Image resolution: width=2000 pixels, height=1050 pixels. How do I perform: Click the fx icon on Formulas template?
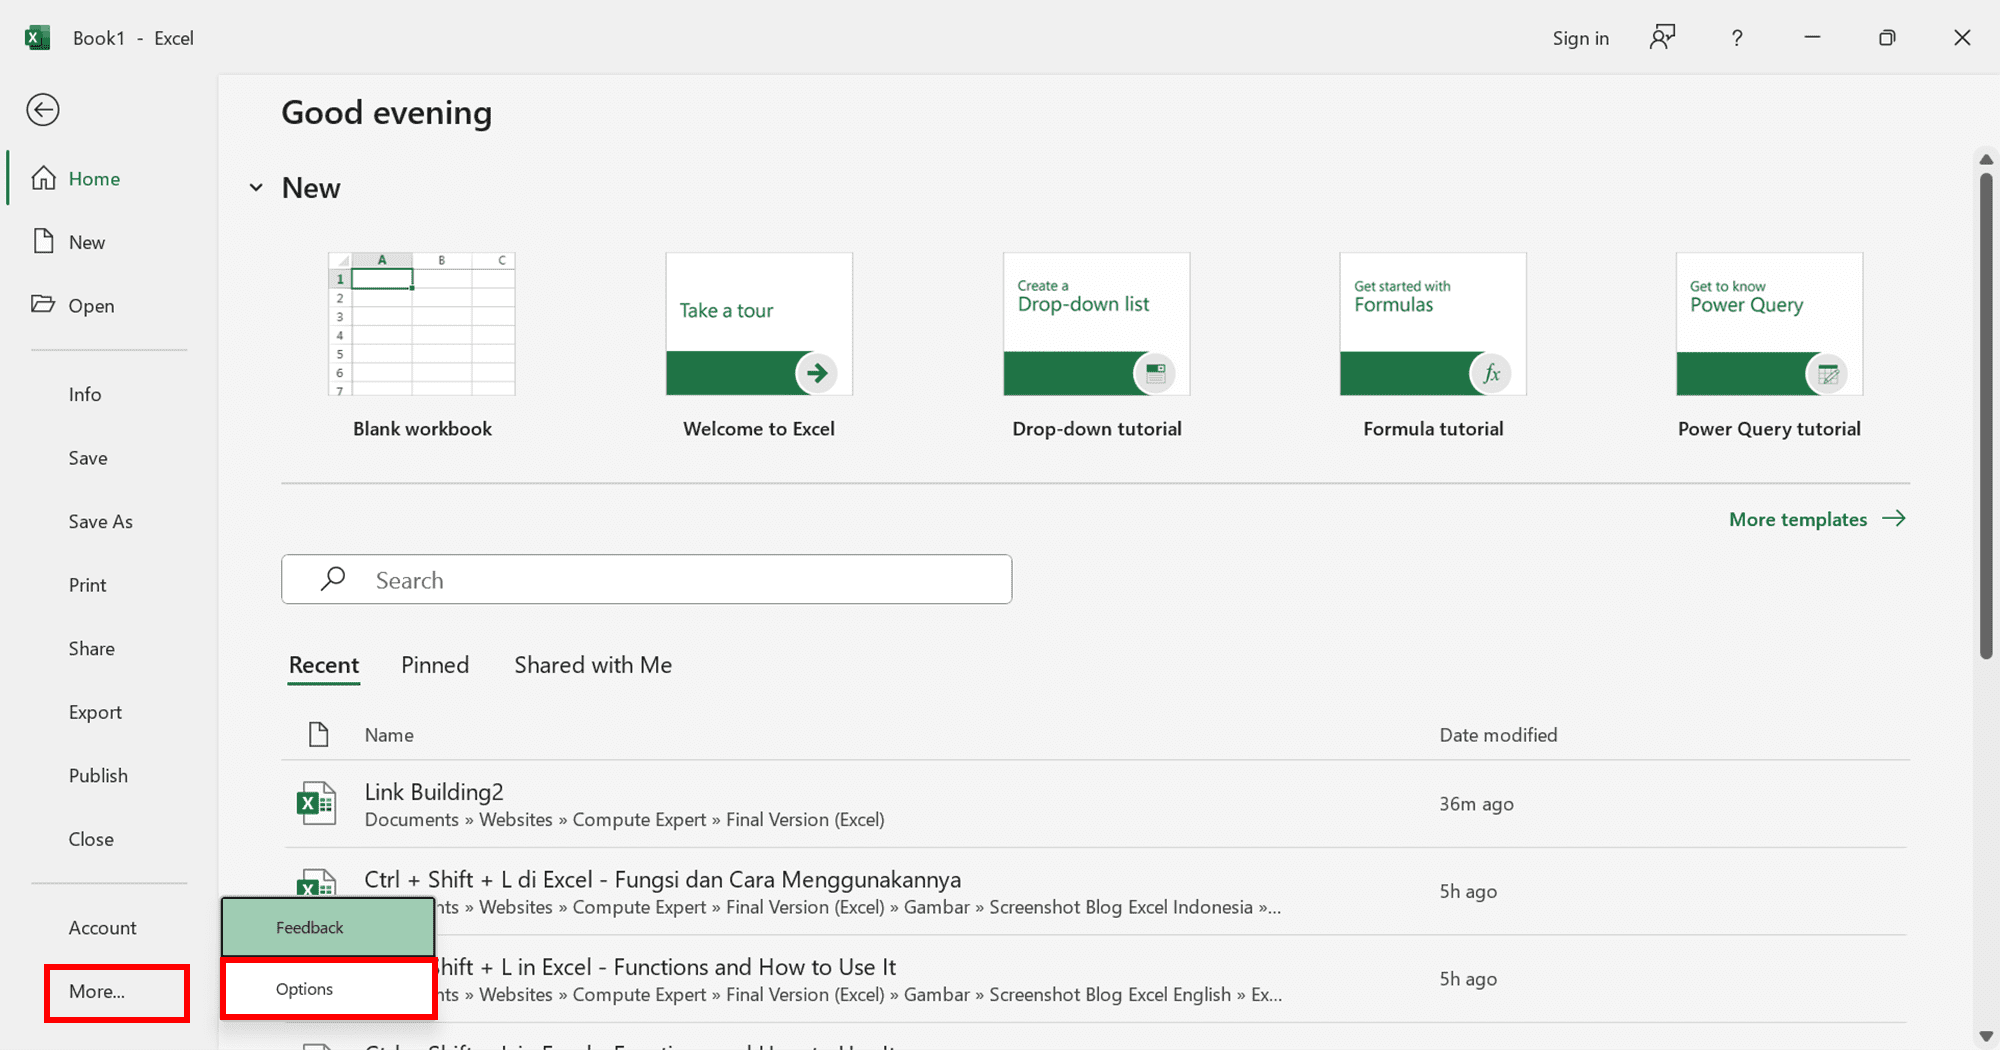1491,373
